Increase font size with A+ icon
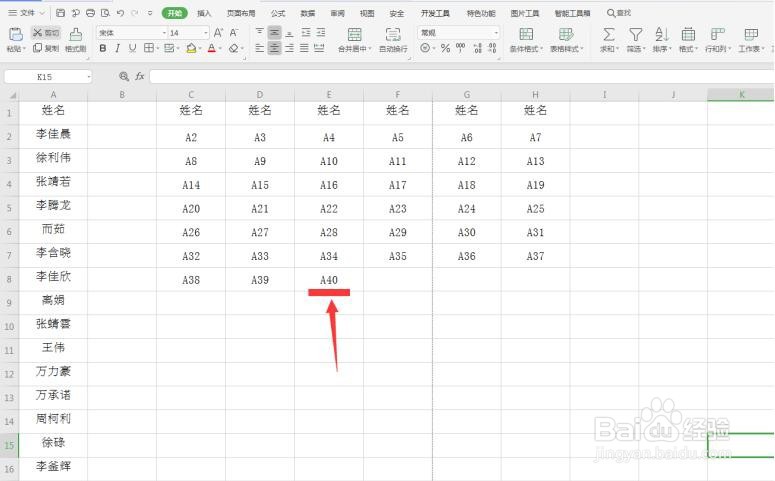 218,33
